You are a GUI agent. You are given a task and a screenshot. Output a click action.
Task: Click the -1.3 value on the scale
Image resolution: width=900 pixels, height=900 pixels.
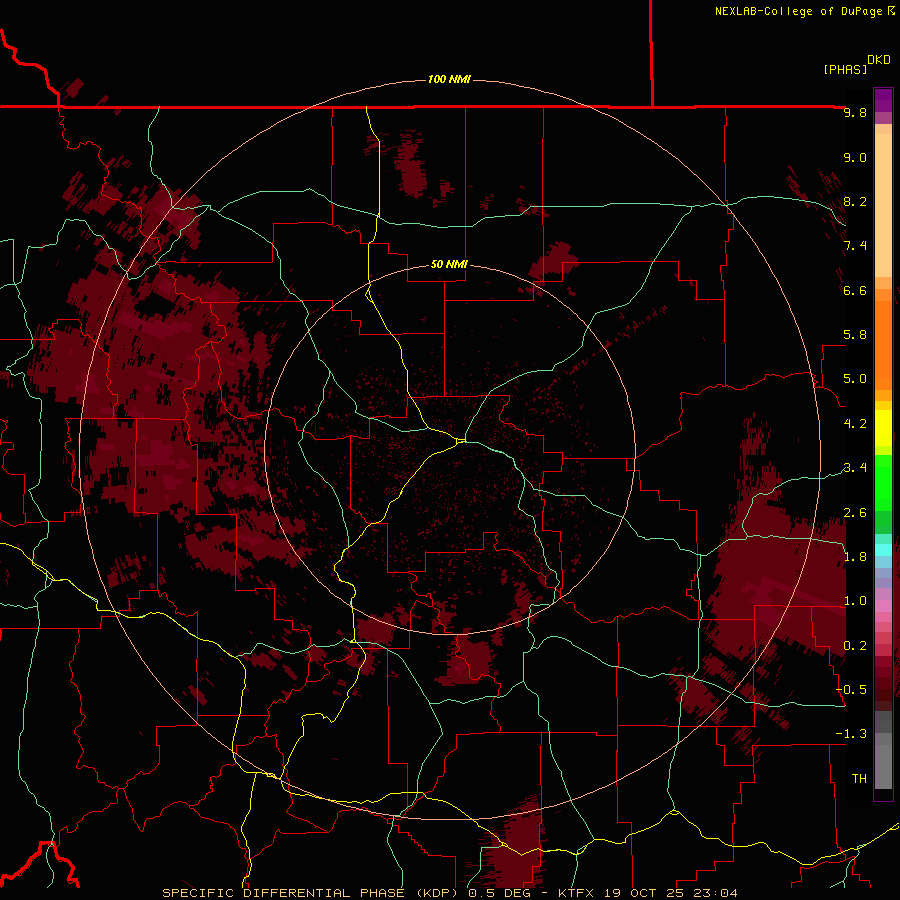[x=851, y=734]
